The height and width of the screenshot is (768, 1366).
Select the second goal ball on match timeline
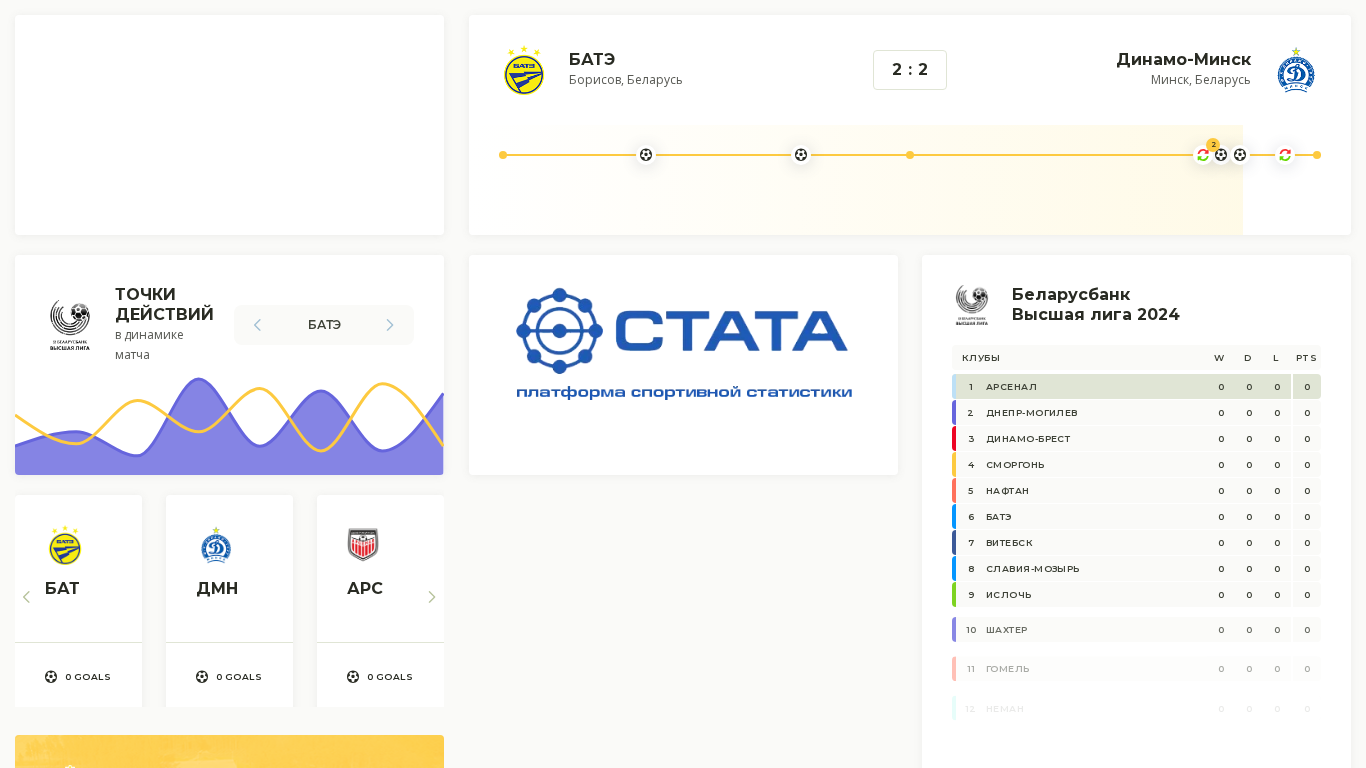click(801, 155)
